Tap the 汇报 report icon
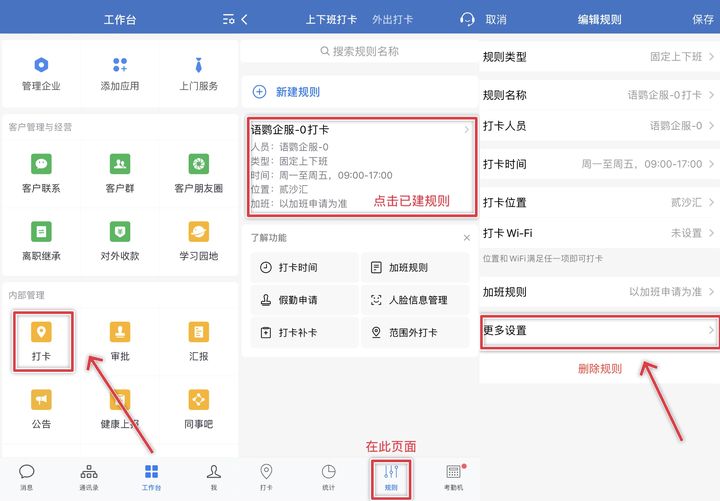Image resolution: width=720 pixels, height=501 pixels. (199, 340)
